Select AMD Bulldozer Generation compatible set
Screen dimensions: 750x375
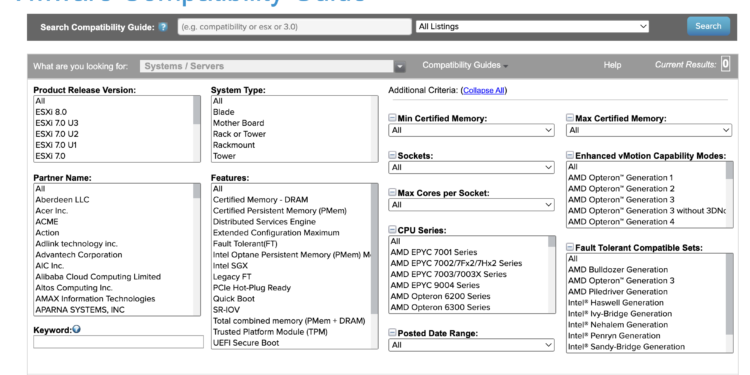tap(618, 270)
